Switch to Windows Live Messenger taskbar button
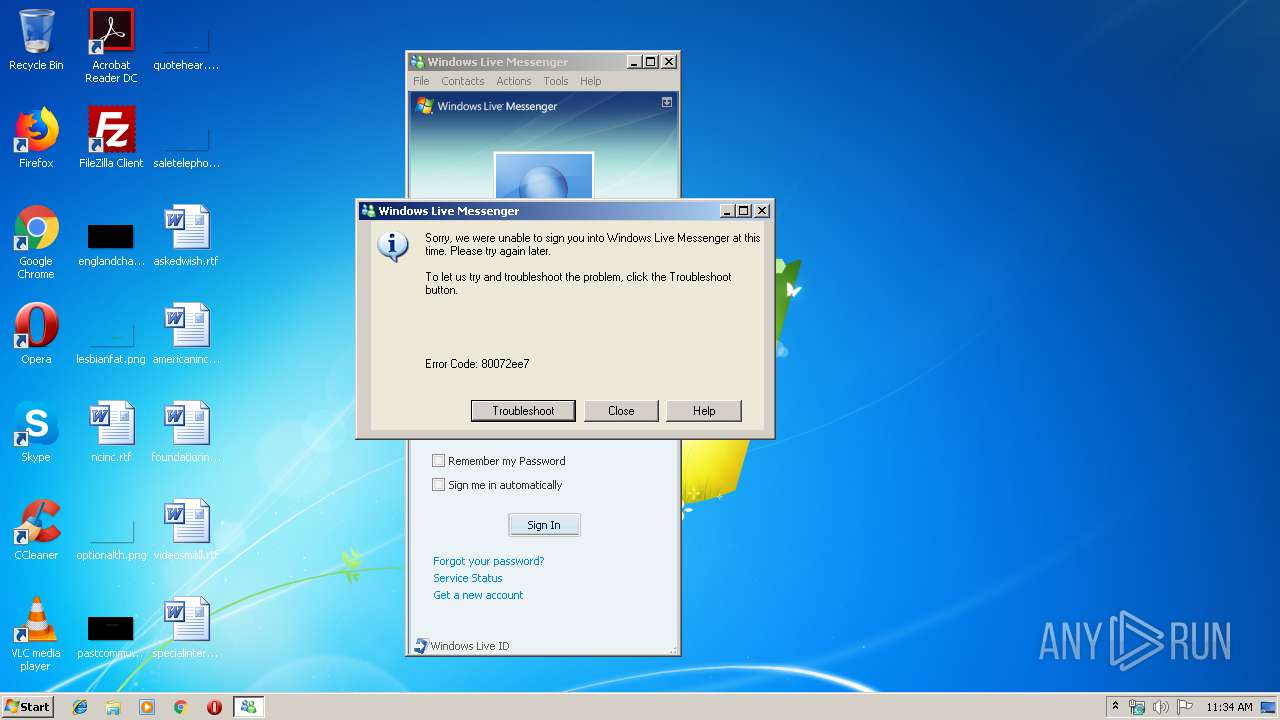The width and height of the screenshot is (1280, 720). [248, 707]
